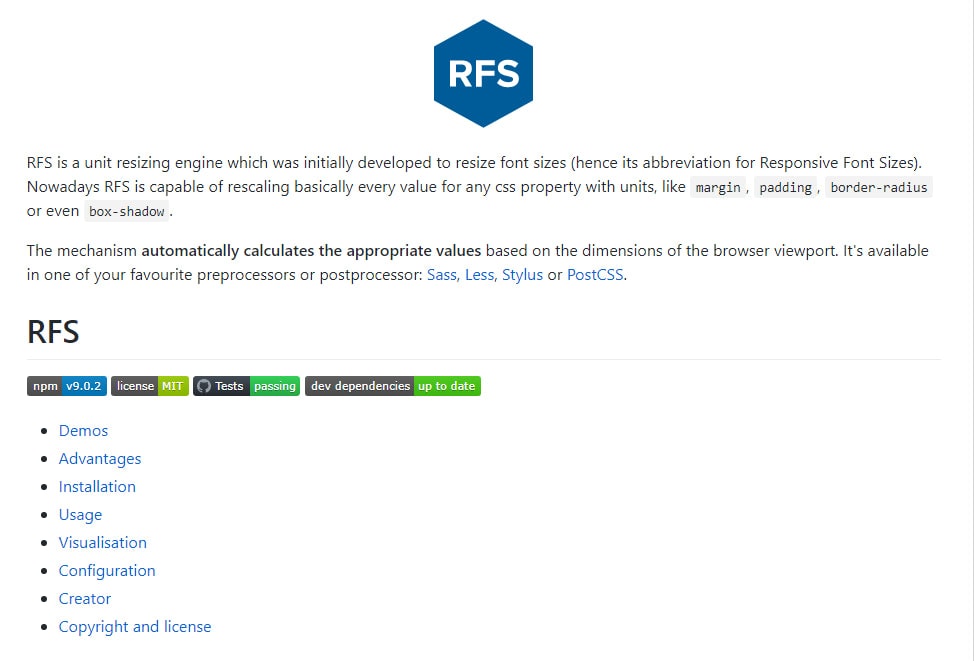Image resolution: width=974 pixels, height=661 pixels.
Task: Open the Less link
Action: [481, 275]
